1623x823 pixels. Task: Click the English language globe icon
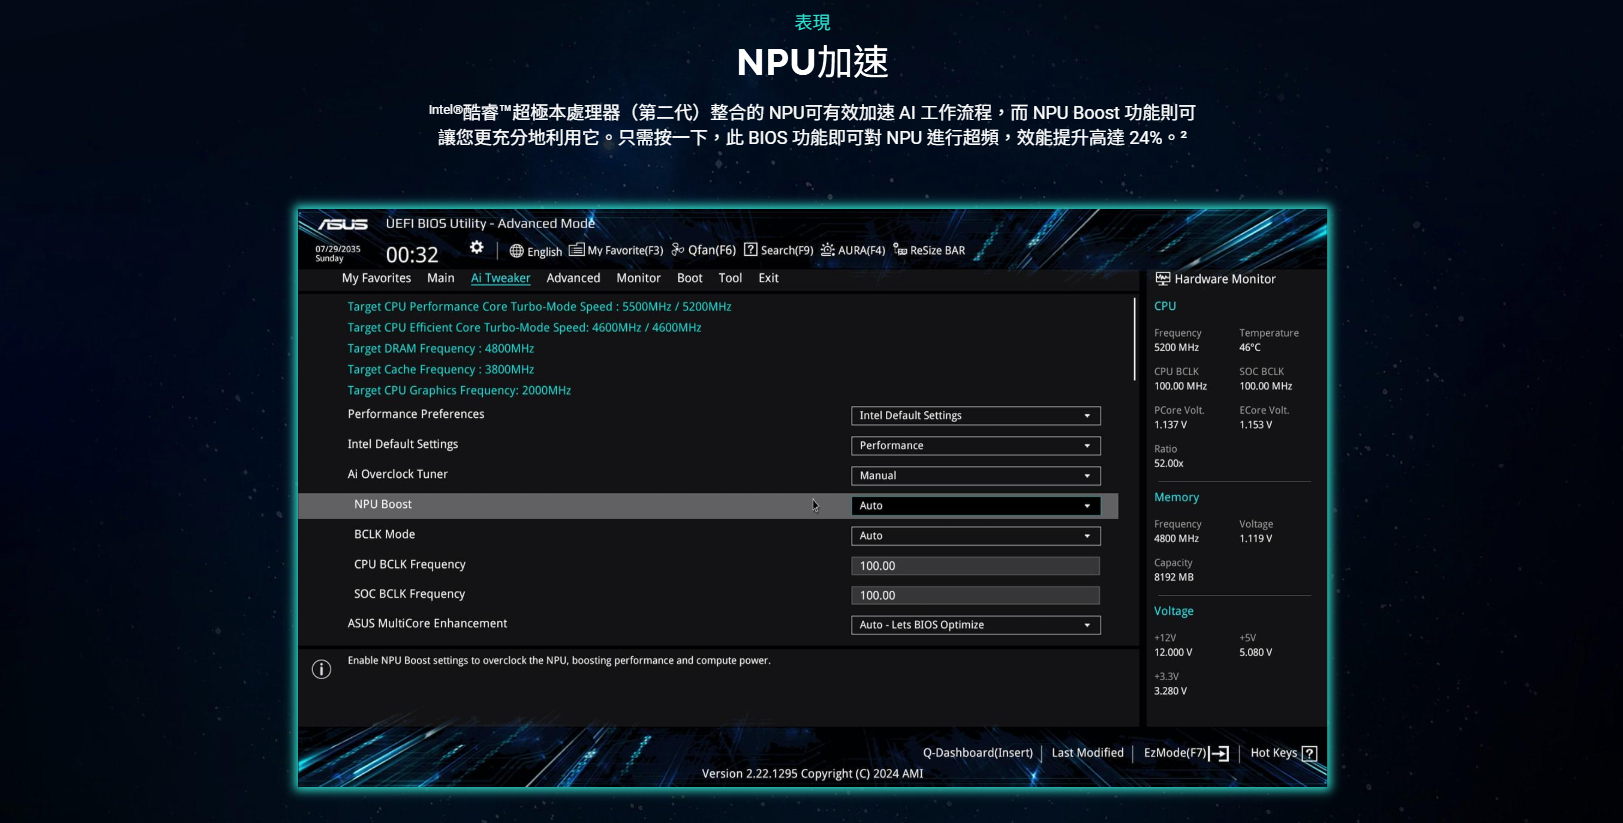point(516,251)
